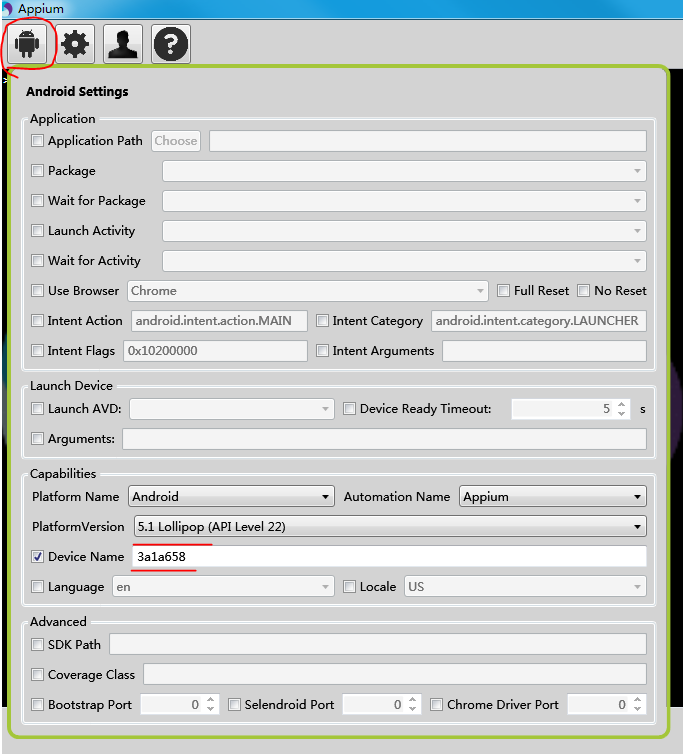Enable the Application Path checkbox
This screenshot has height=754, width=683.
click(x=38, y=141)
